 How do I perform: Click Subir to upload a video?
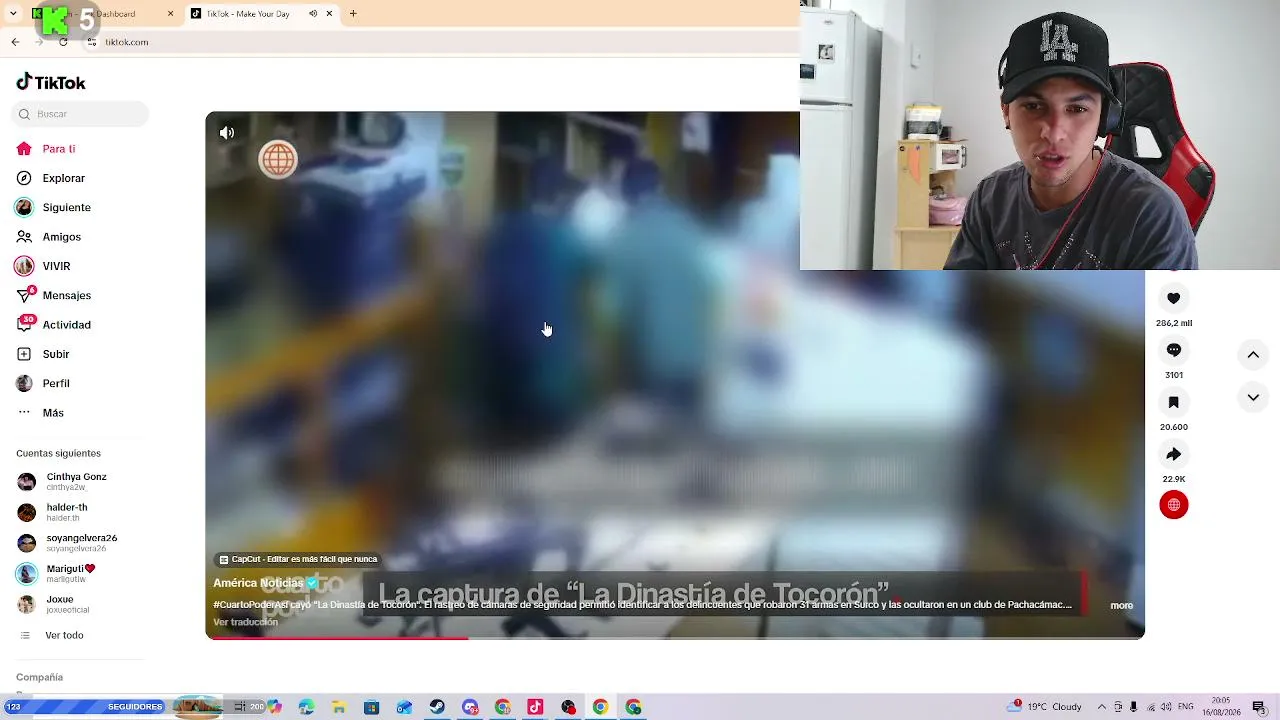[x=43, y=354]
